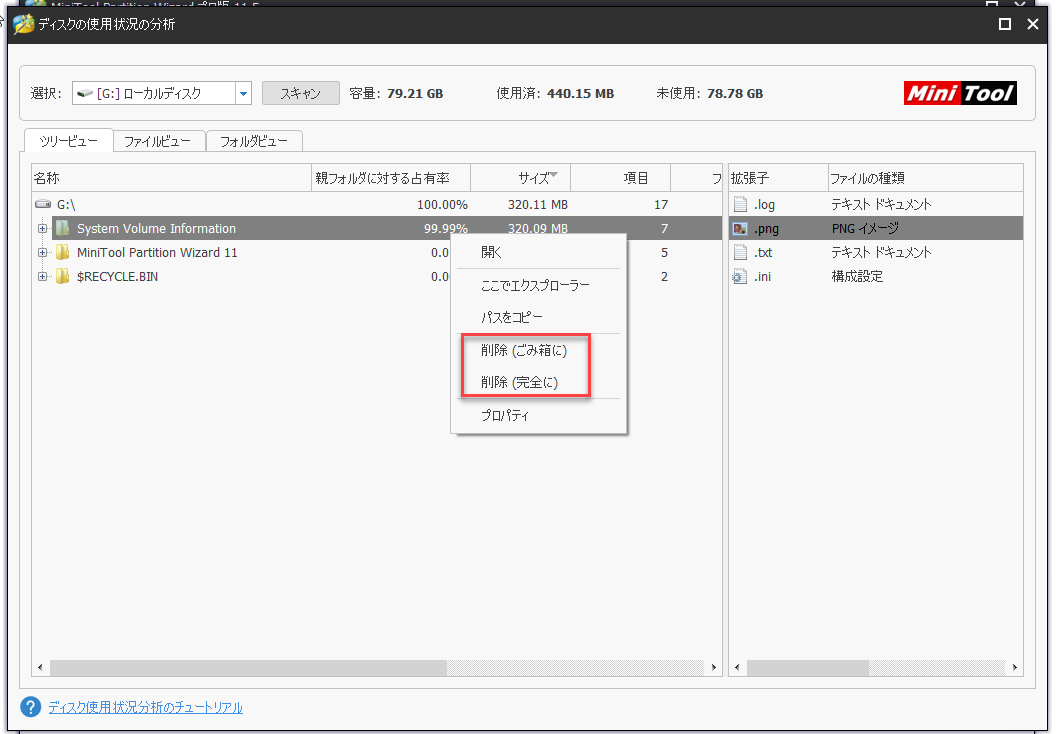Expand the MiniTool Partition Wizard 11 folder
1056x734 pixels.
[x=41, y=252]
